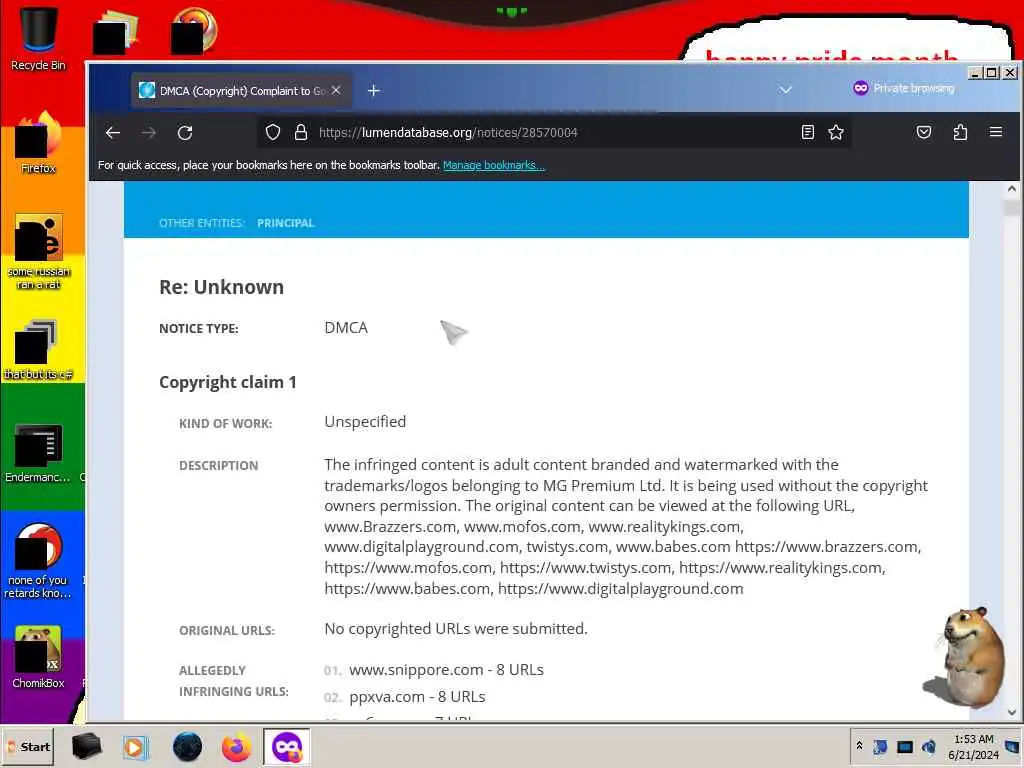
Task: Open the folder desktop icon beside Recycle Bin
Action: (x=116, y=31)
